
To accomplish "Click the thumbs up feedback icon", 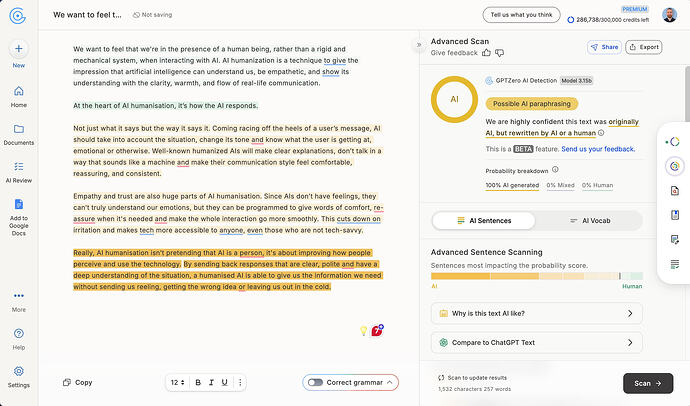I will [x=486, y=53].
